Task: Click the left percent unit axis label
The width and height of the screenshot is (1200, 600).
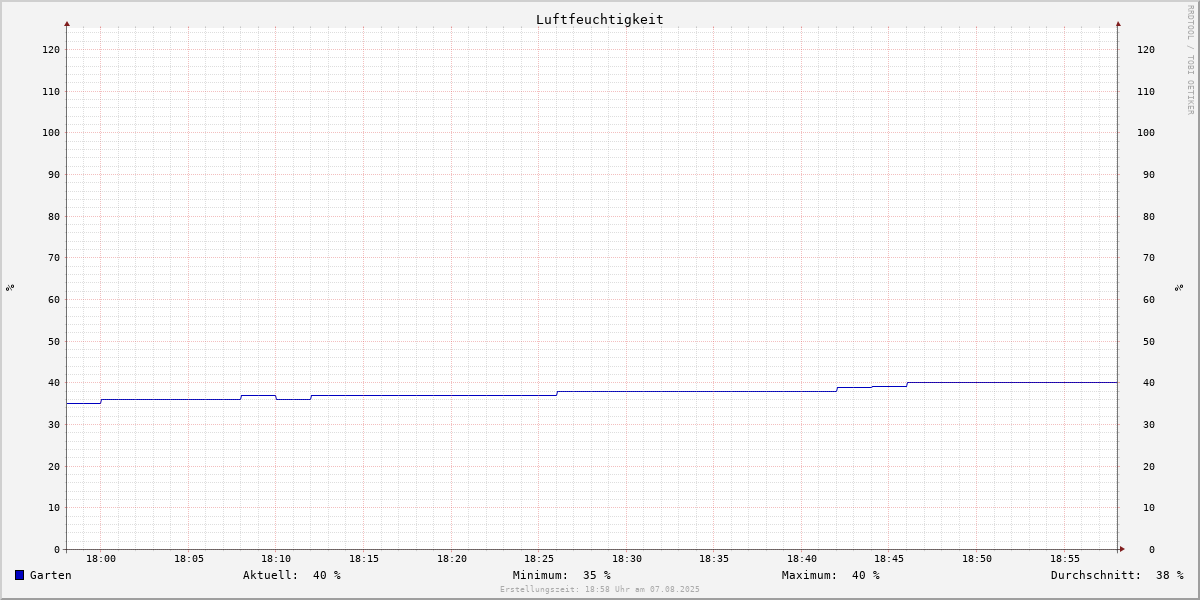Action: coord(10,287)
